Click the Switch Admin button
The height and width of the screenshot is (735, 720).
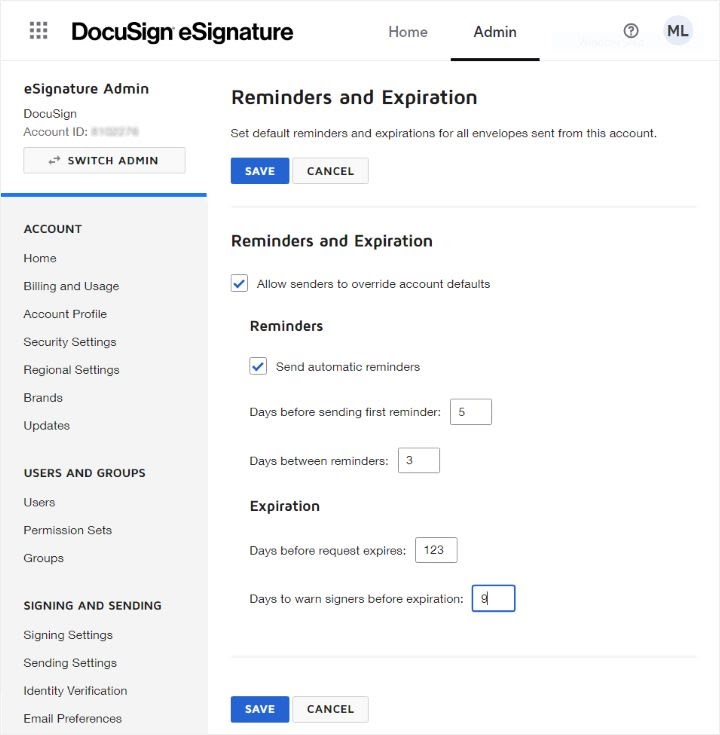click(x=105, y=160)
